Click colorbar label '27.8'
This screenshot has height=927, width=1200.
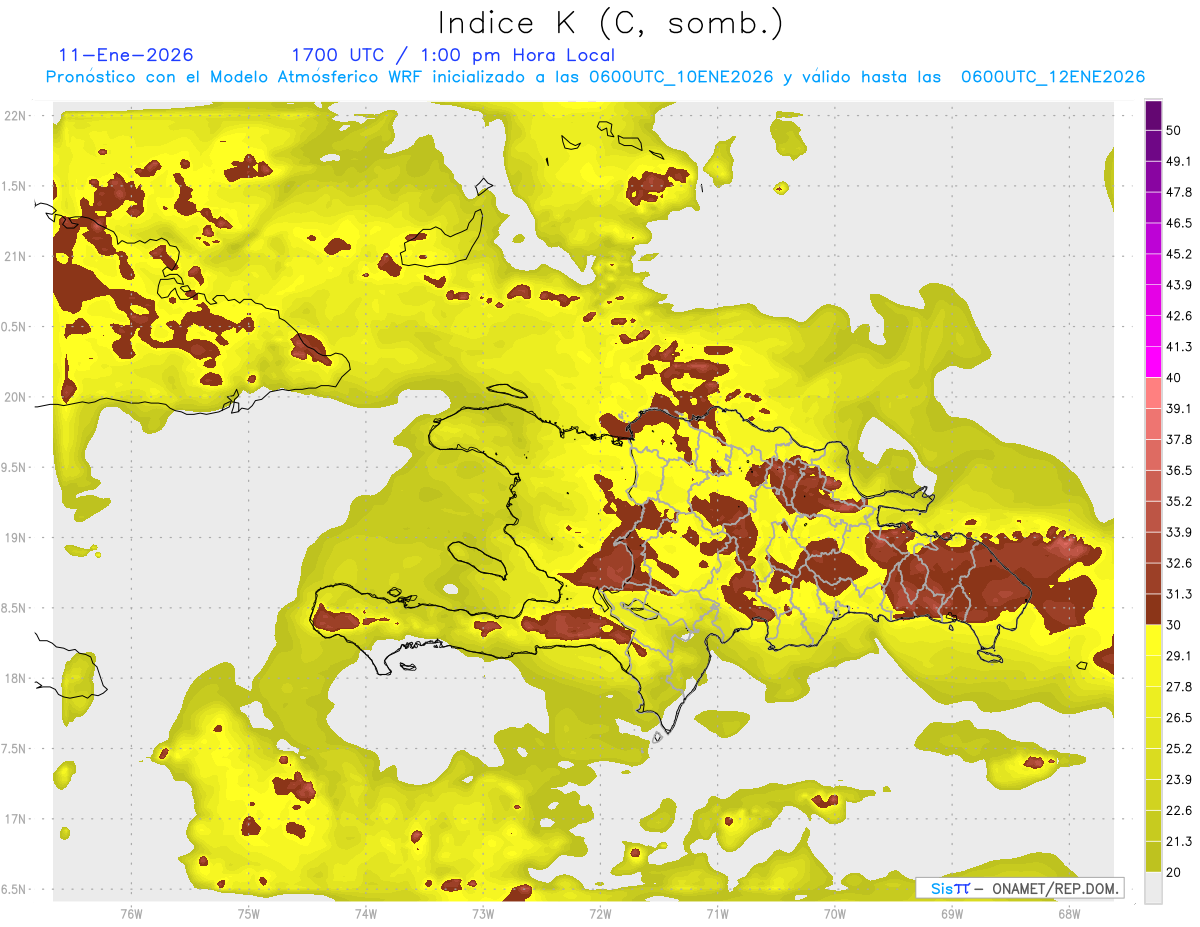(1179, 687)
